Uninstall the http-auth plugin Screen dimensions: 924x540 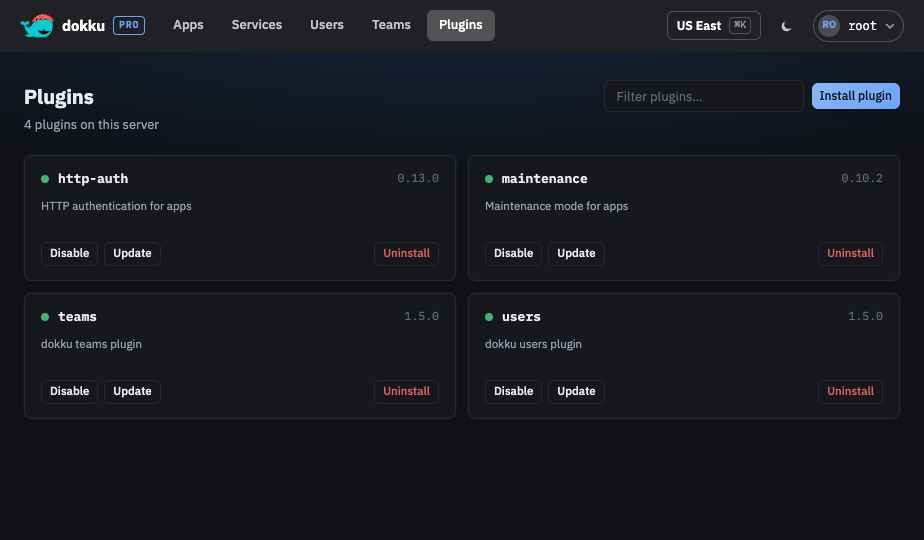click(407, 253)
